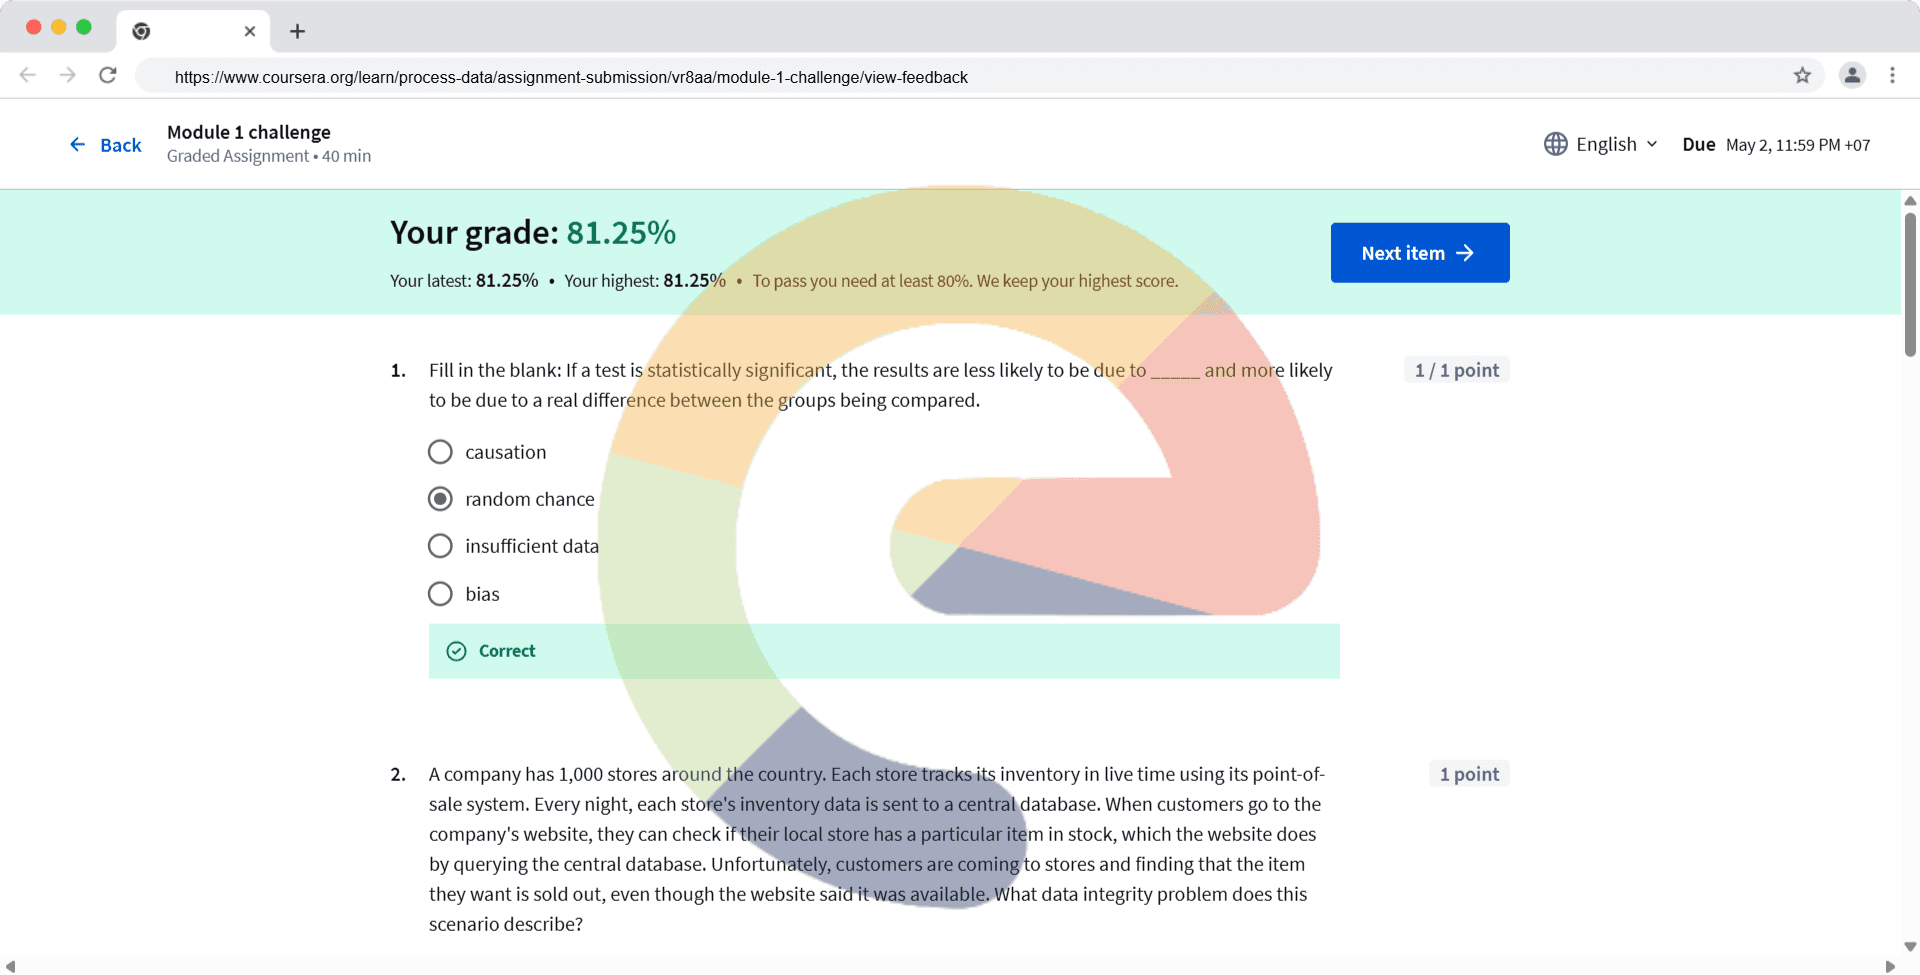This screenshot has width=1920, height=975.
Task: Click the browser forward arrow icon
Action: click(67, 76)
